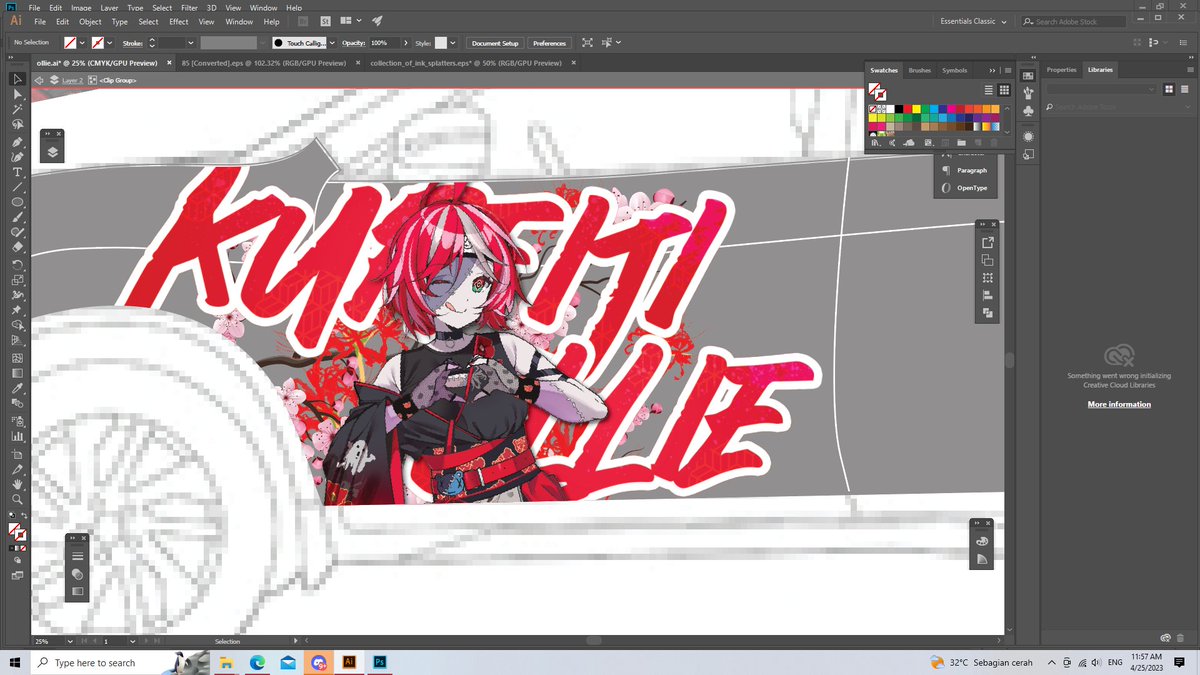Select the Hand tool
The height and width of the screenshot is (675, 1200).
tap(17, 482)
